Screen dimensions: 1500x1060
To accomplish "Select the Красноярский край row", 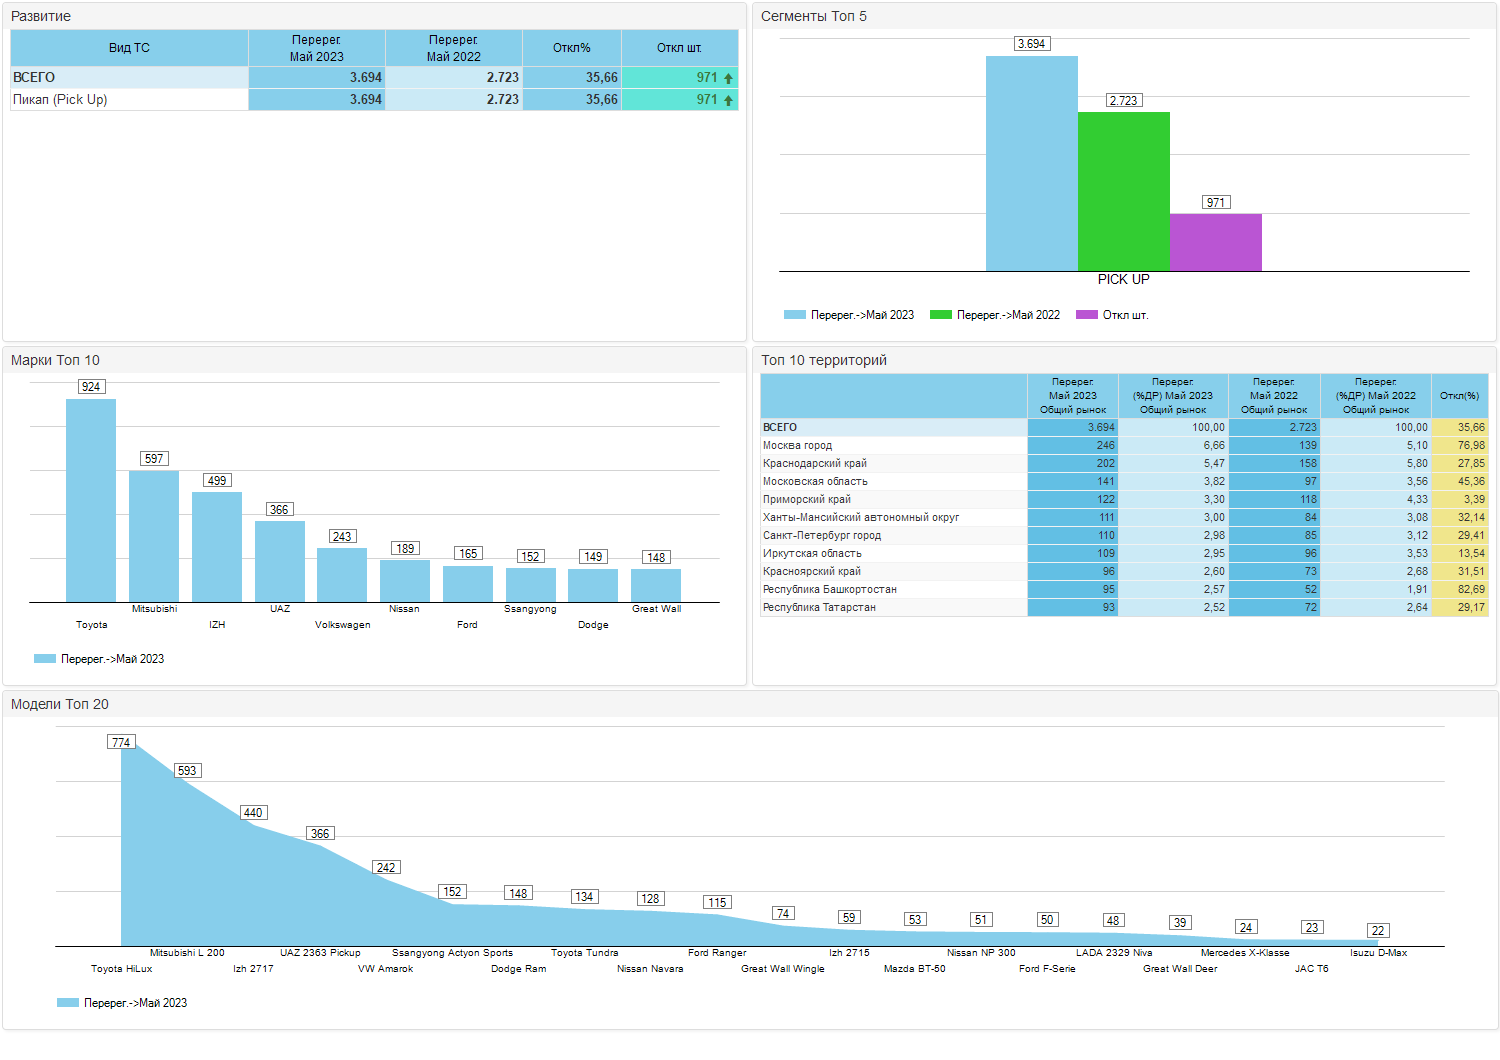I will pos(1124,572).
